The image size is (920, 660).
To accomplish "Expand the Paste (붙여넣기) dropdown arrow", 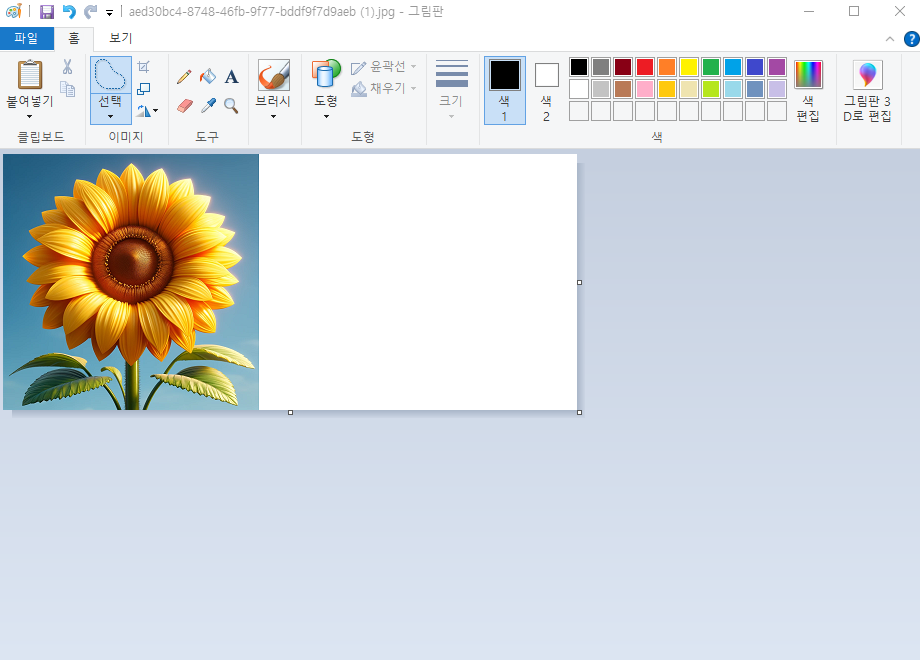I will [x=29, y=117].
